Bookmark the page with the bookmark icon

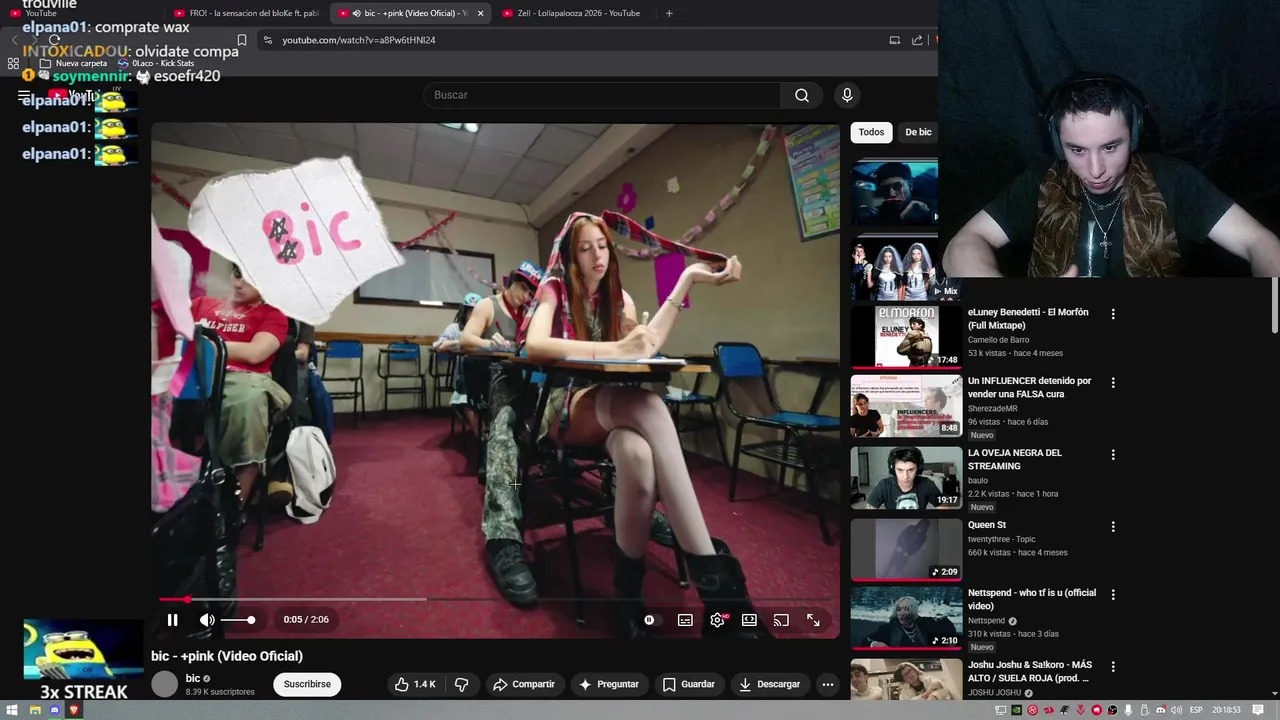coord(241,40)
